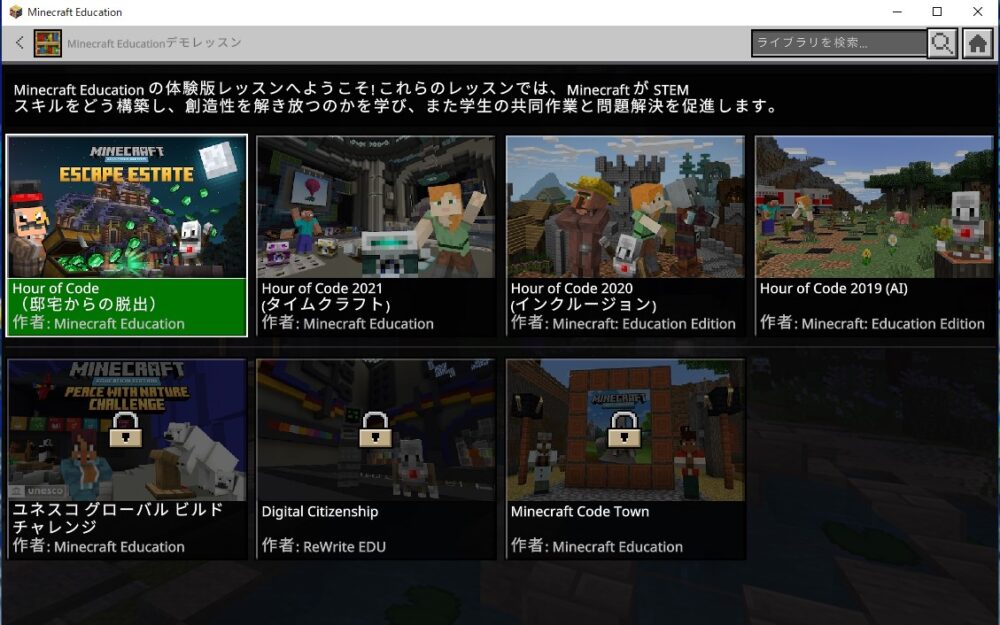1000x625 pixels.
Task: Minimize the Minecraft Education window
Action: (x=897, y=11)
